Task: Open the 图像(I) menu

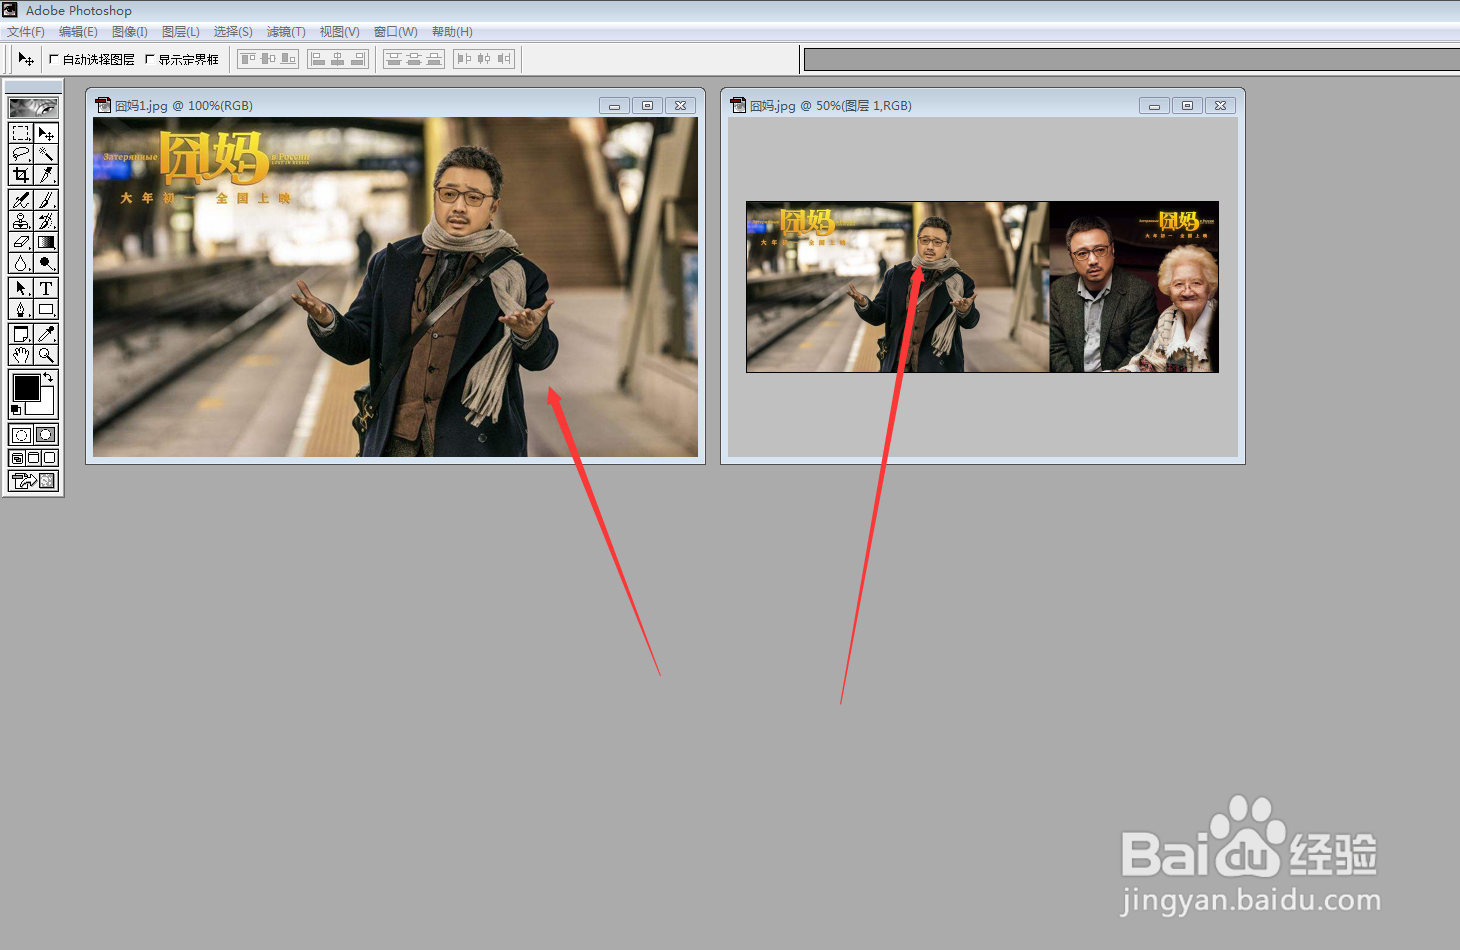Action: pos(130,32)
